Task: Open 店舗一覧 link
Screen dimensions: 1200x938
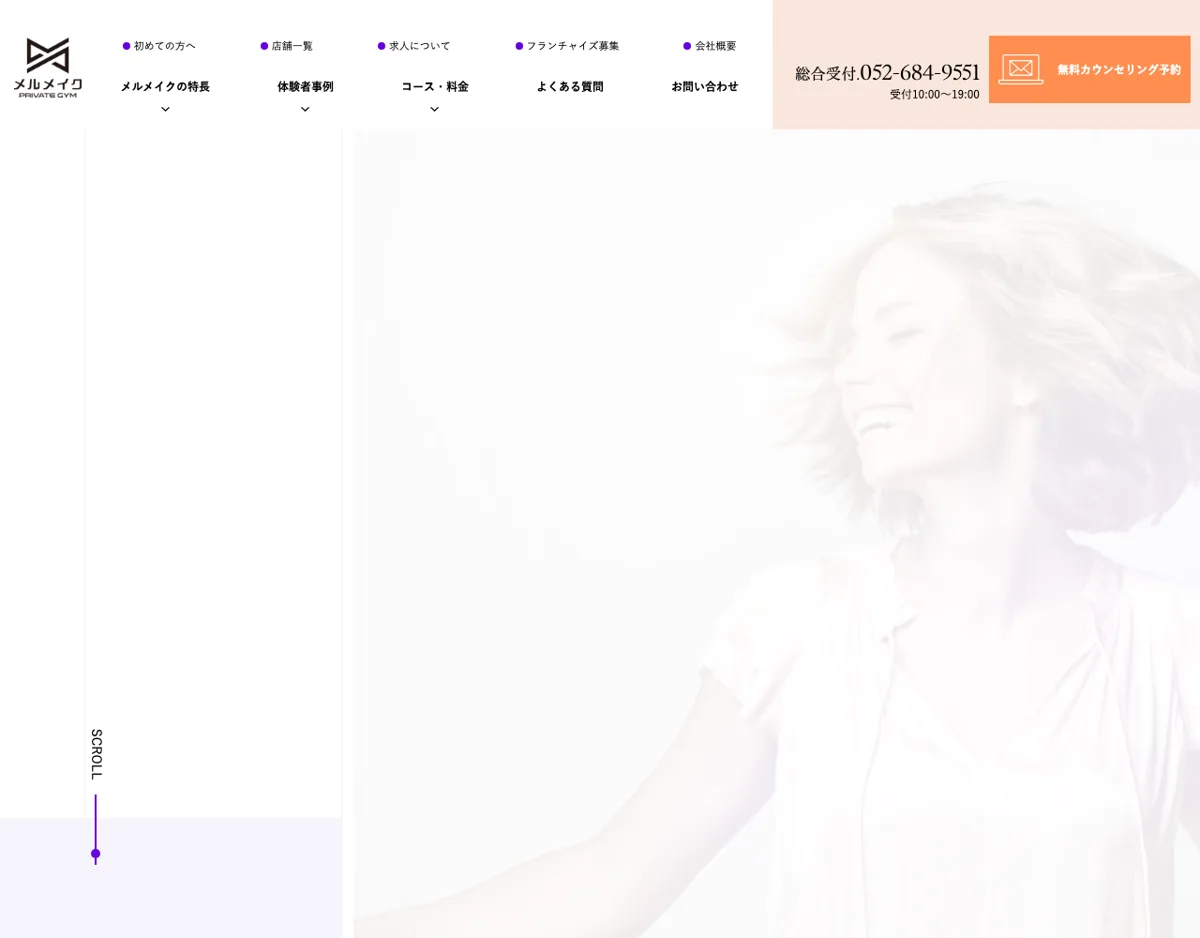Action: [292, 46]
